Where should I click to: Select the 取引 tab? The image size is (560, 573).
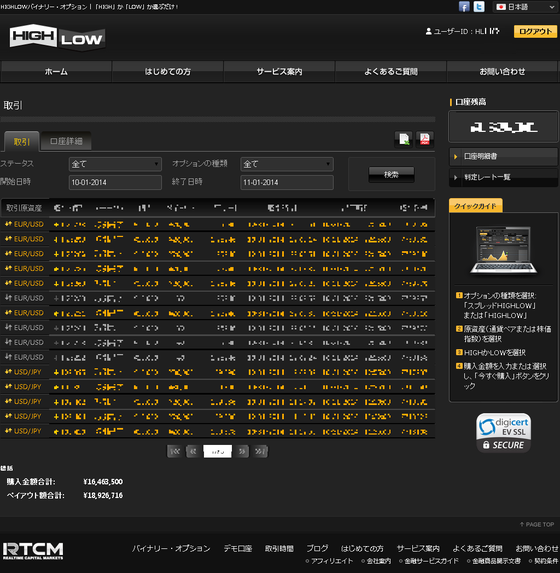pyautogui.click(x=22, y=141)
